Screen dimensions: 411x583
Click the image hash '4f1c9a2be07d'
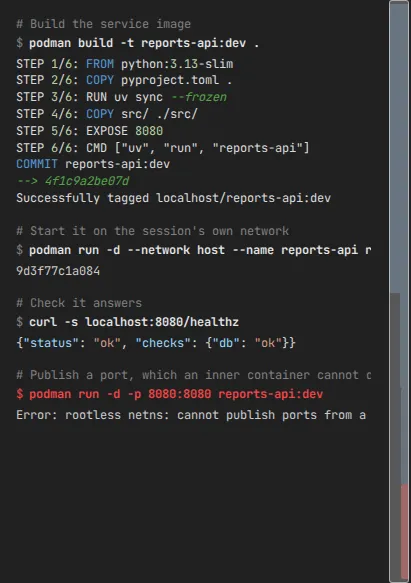tap(87, 181)
